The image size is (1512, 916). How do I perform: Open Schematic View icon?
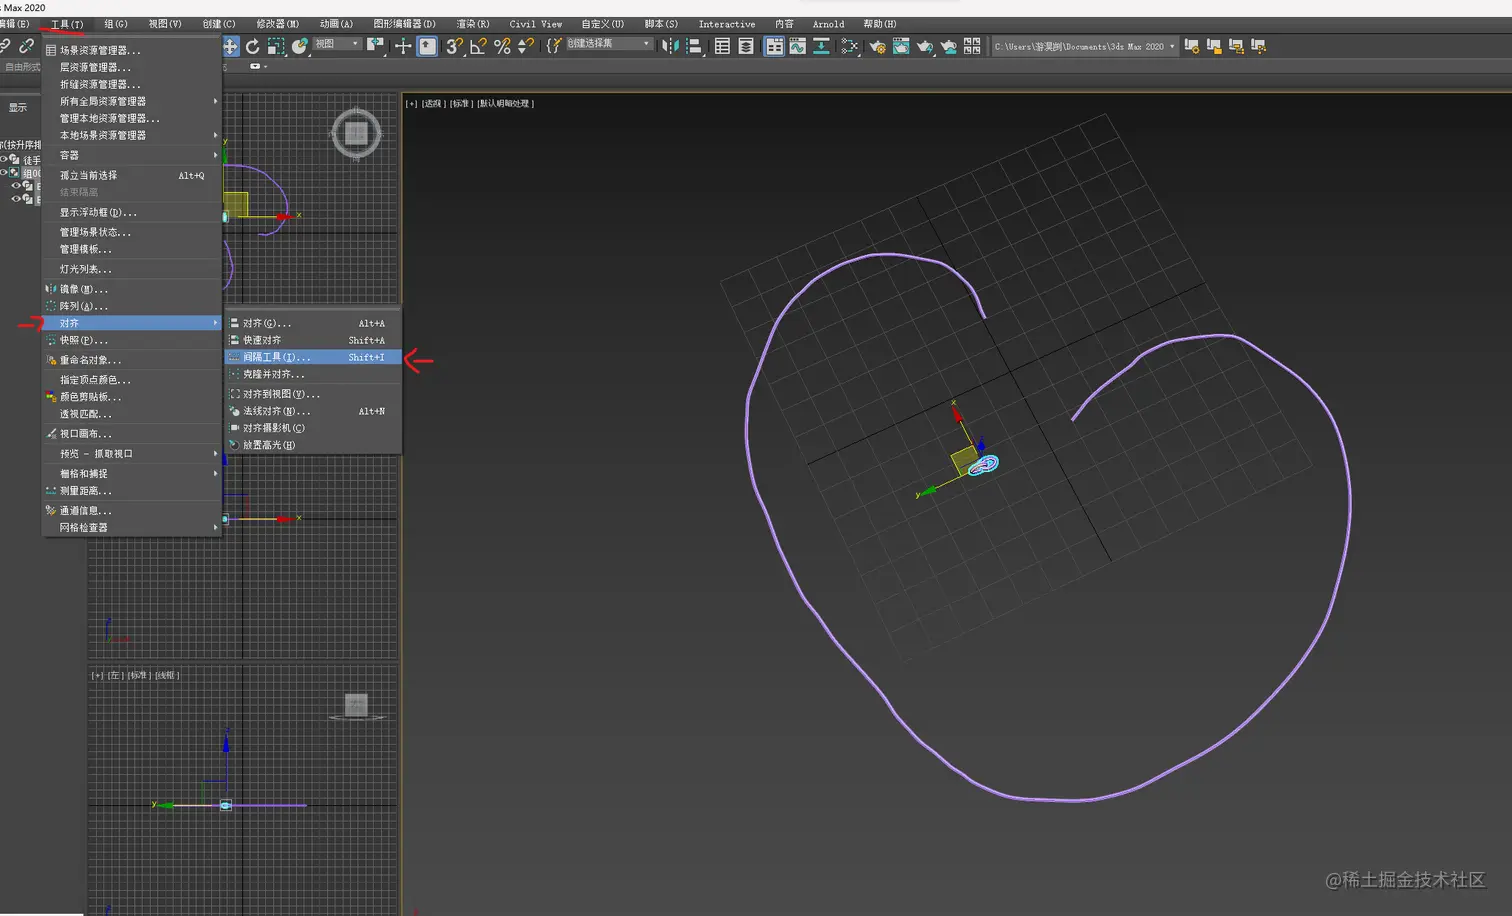pyautogui.click(x=821, y=46)
